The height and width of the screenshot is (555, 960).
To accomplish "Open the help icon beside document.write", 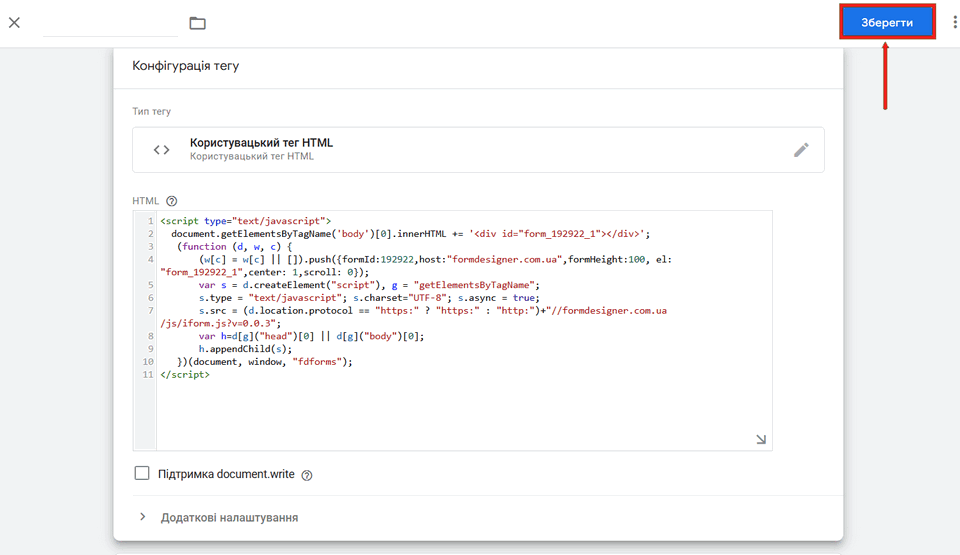I will [307, 475].
